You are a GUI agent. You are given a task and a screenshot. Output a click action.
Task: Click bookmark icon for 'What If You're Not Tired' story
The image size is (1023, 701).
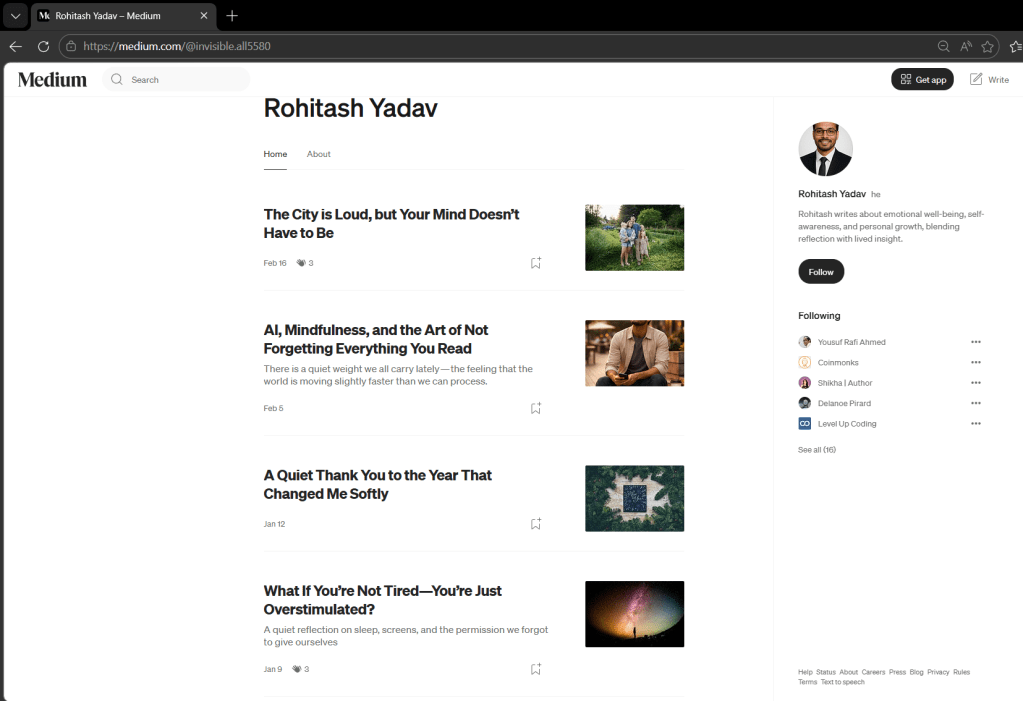coord(536,669)
